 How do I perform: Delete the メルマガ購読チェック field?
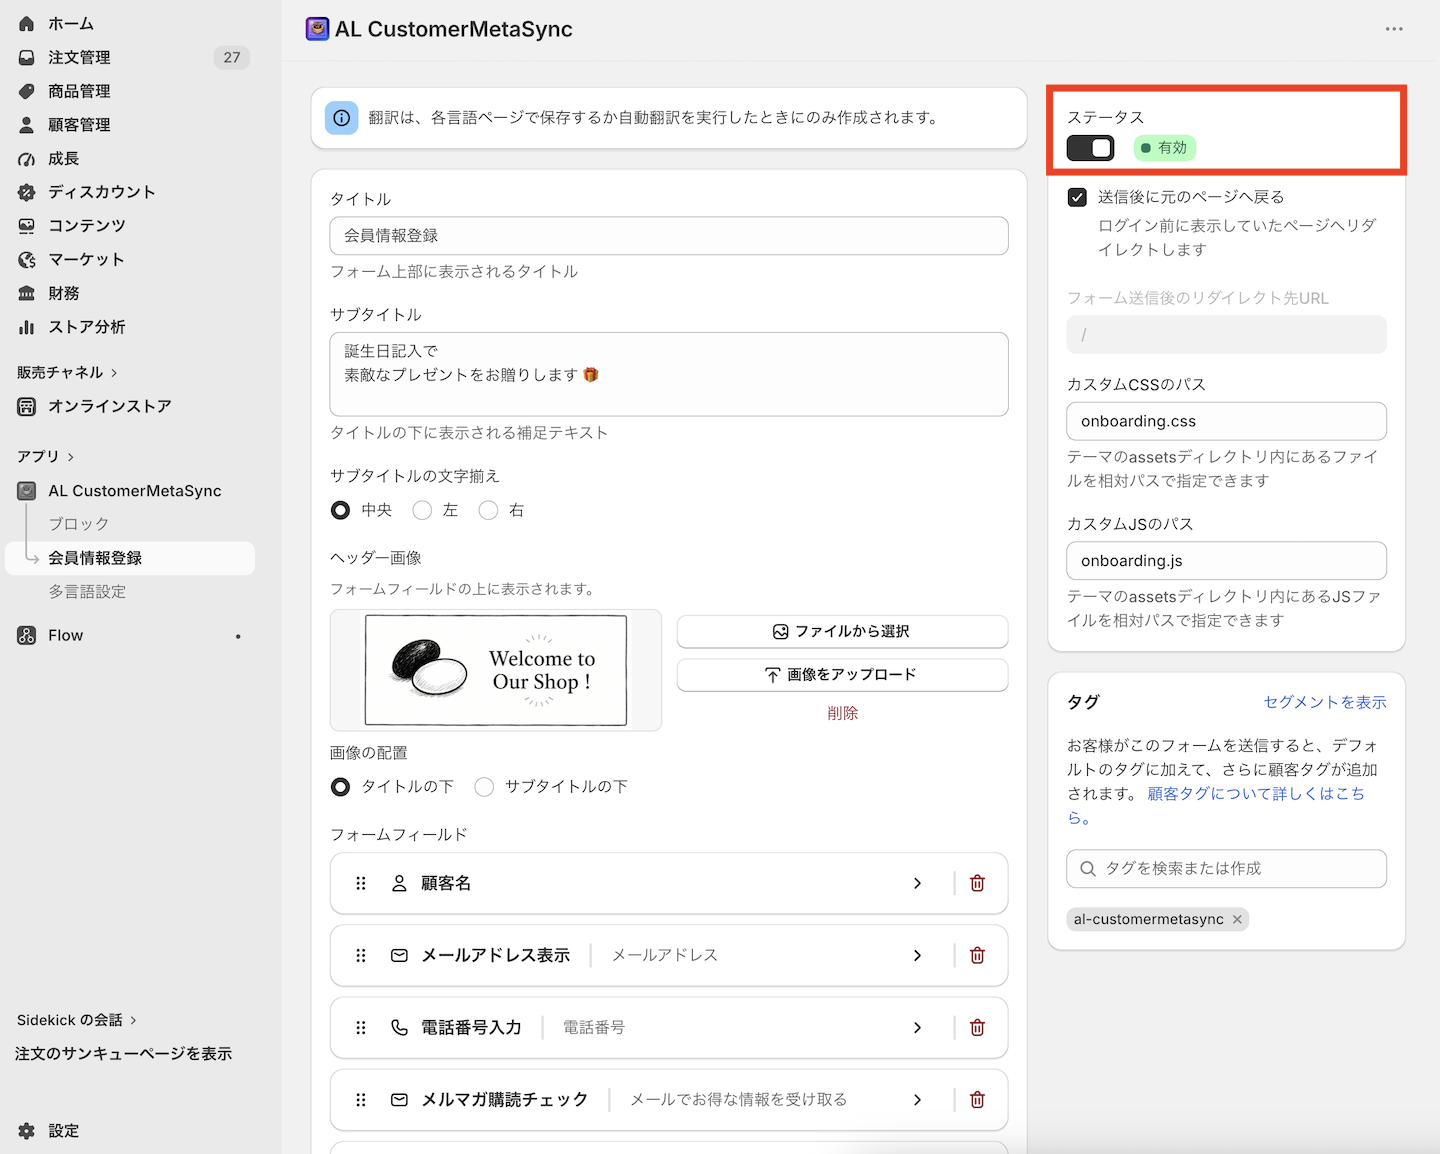click(x=978, y=1099)
